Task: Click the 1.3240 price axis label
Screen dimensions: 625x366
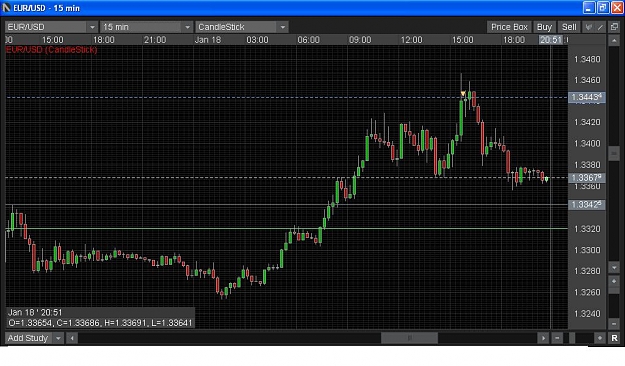Action: click(x=587, y=313)
